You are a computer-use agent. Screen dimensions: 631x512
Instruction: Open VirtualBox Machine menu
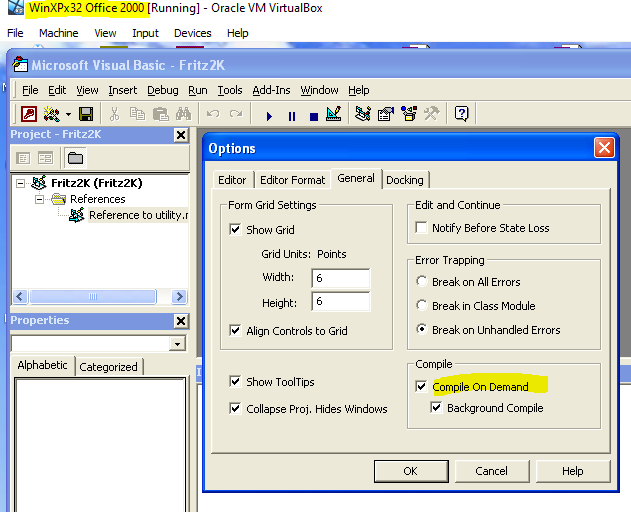point(58,33)
